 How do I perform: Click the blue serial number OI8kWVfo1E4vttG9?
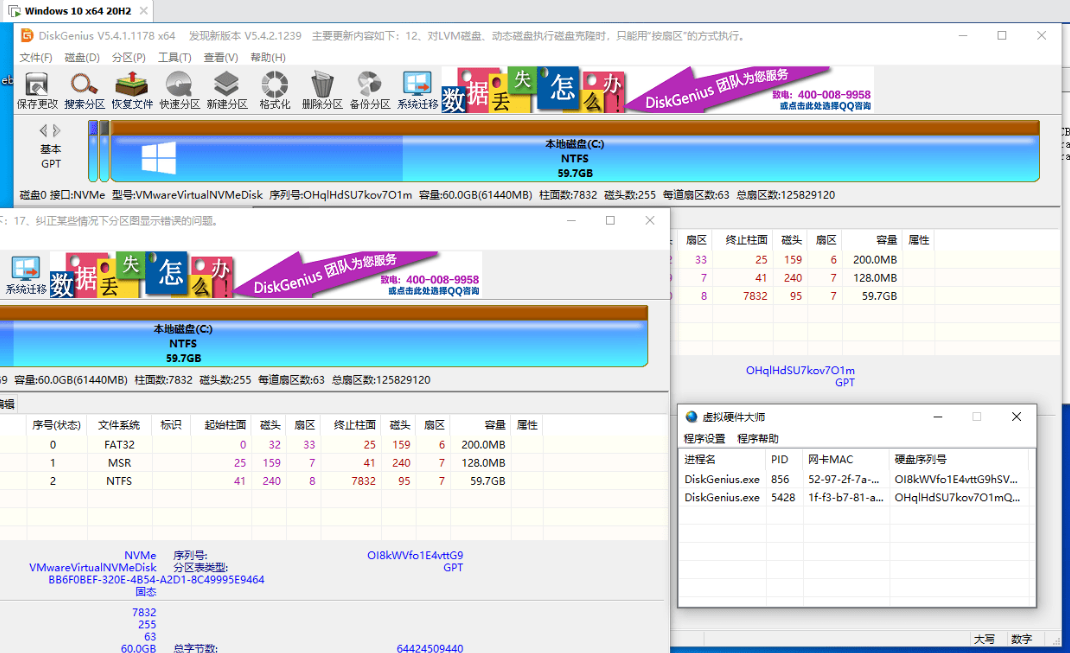[x=415, y=555]
